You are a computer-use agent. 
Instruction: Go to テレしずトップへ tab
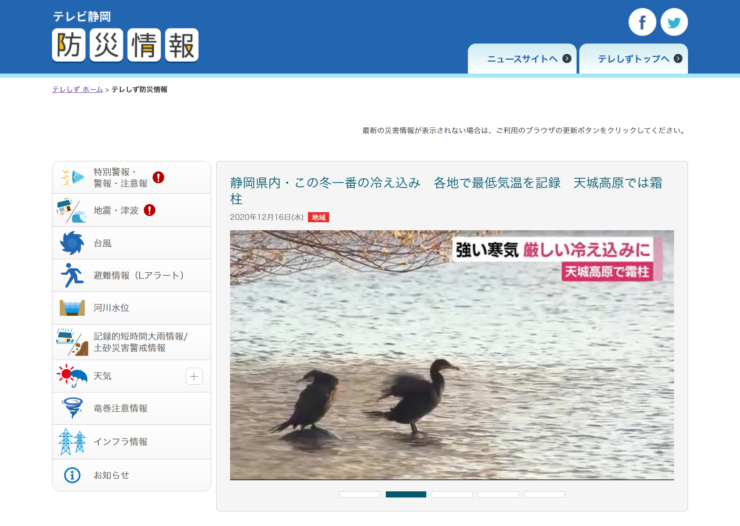click(x=633, y=59)
